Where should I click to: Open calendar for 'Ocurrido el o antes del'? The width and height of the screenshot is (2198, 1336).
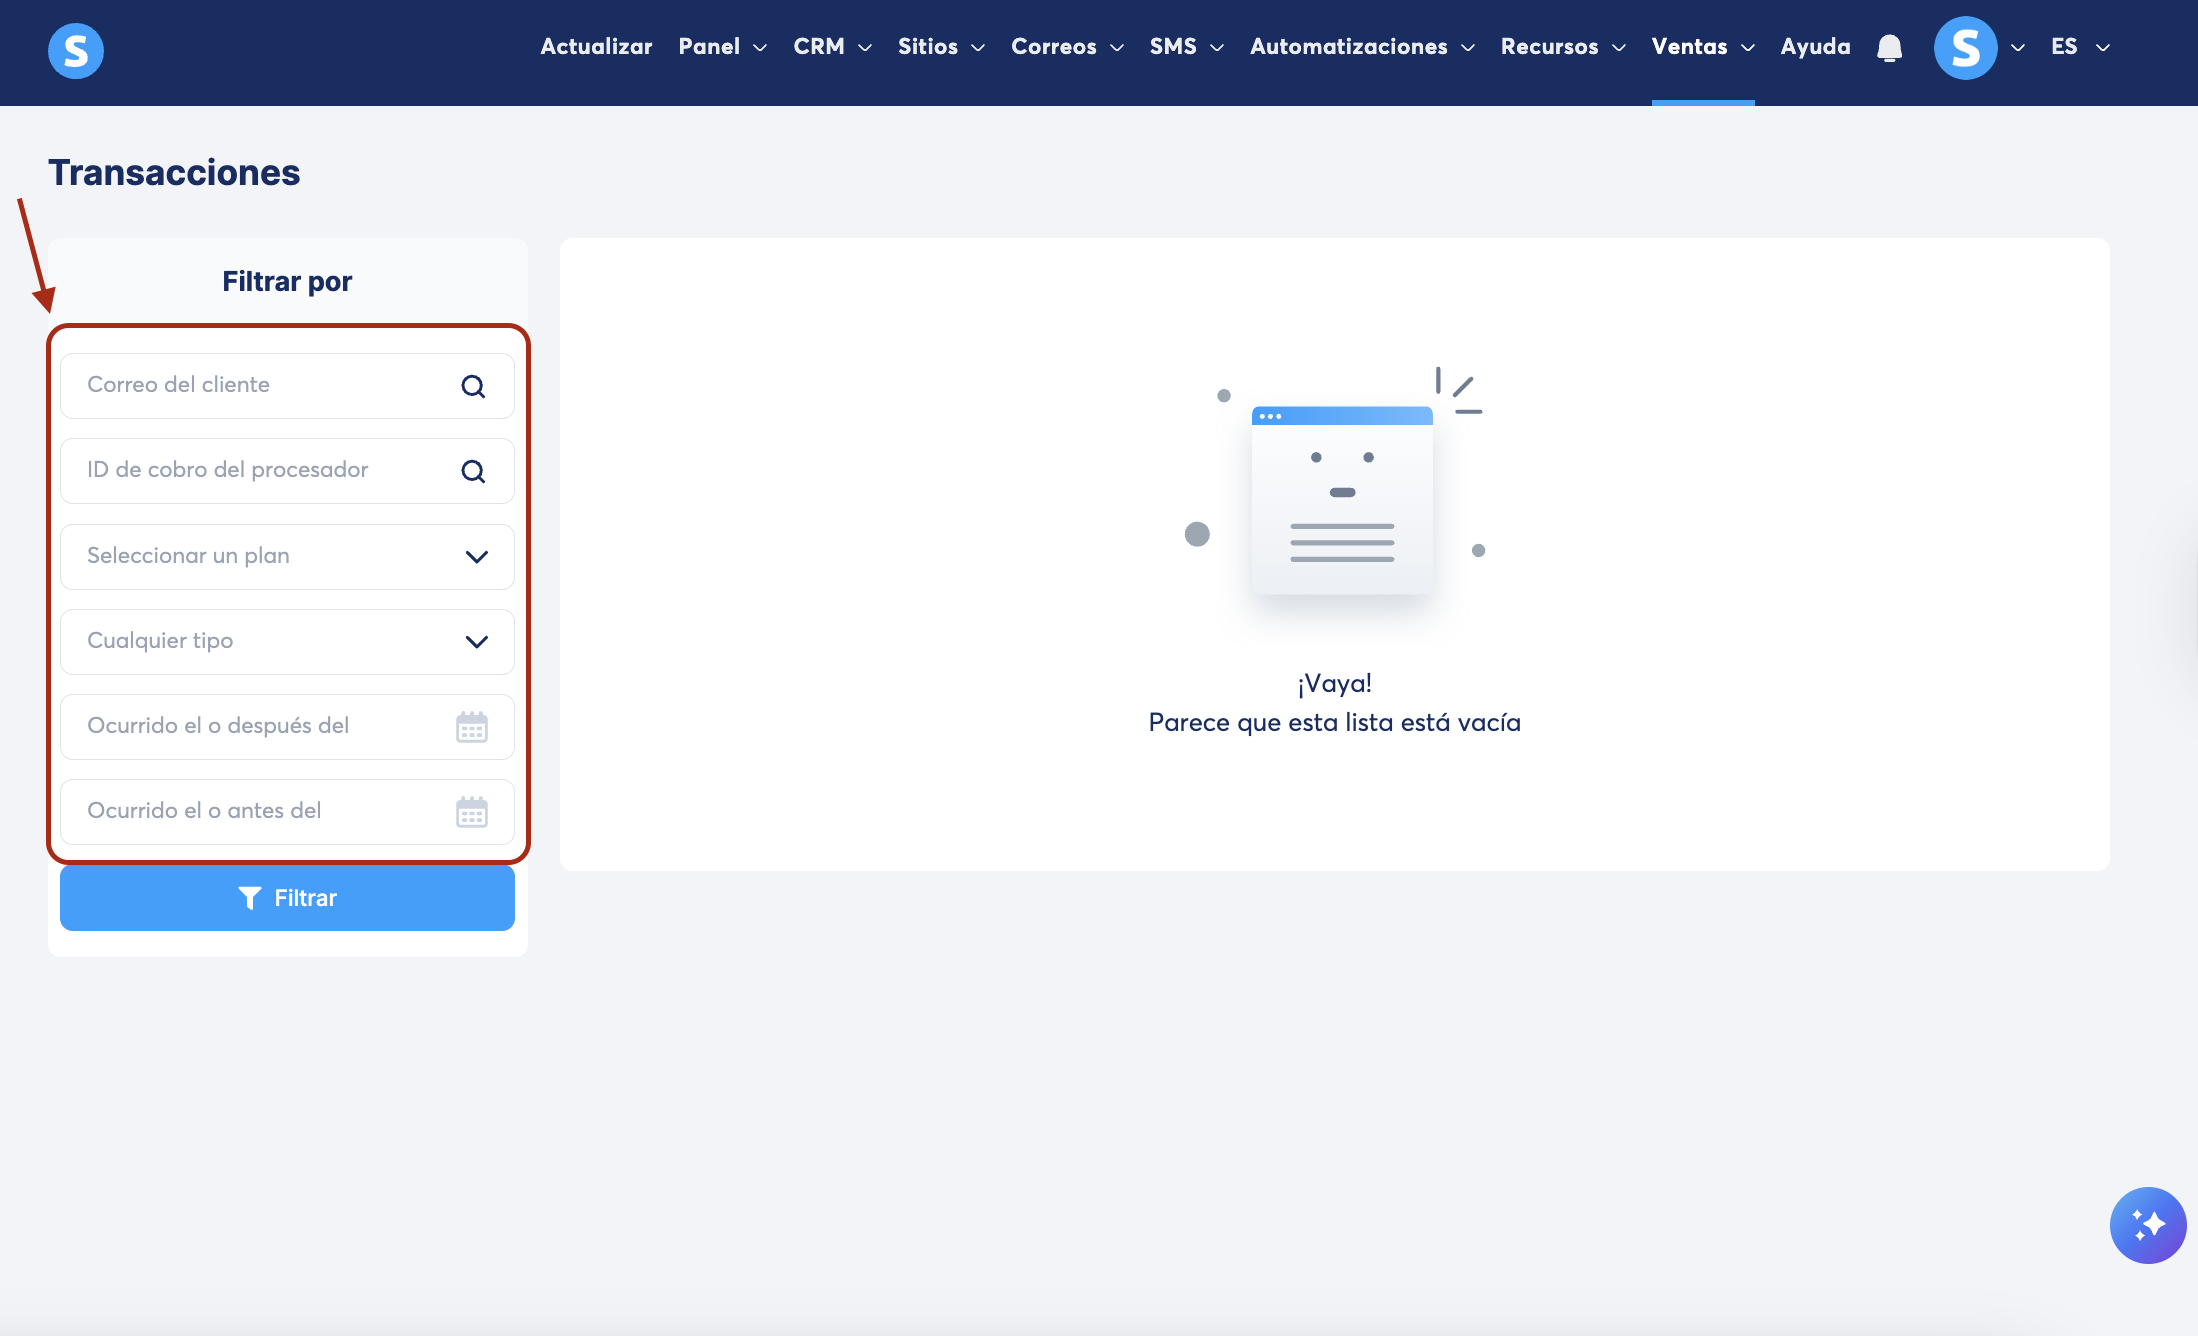pos(472,812)
